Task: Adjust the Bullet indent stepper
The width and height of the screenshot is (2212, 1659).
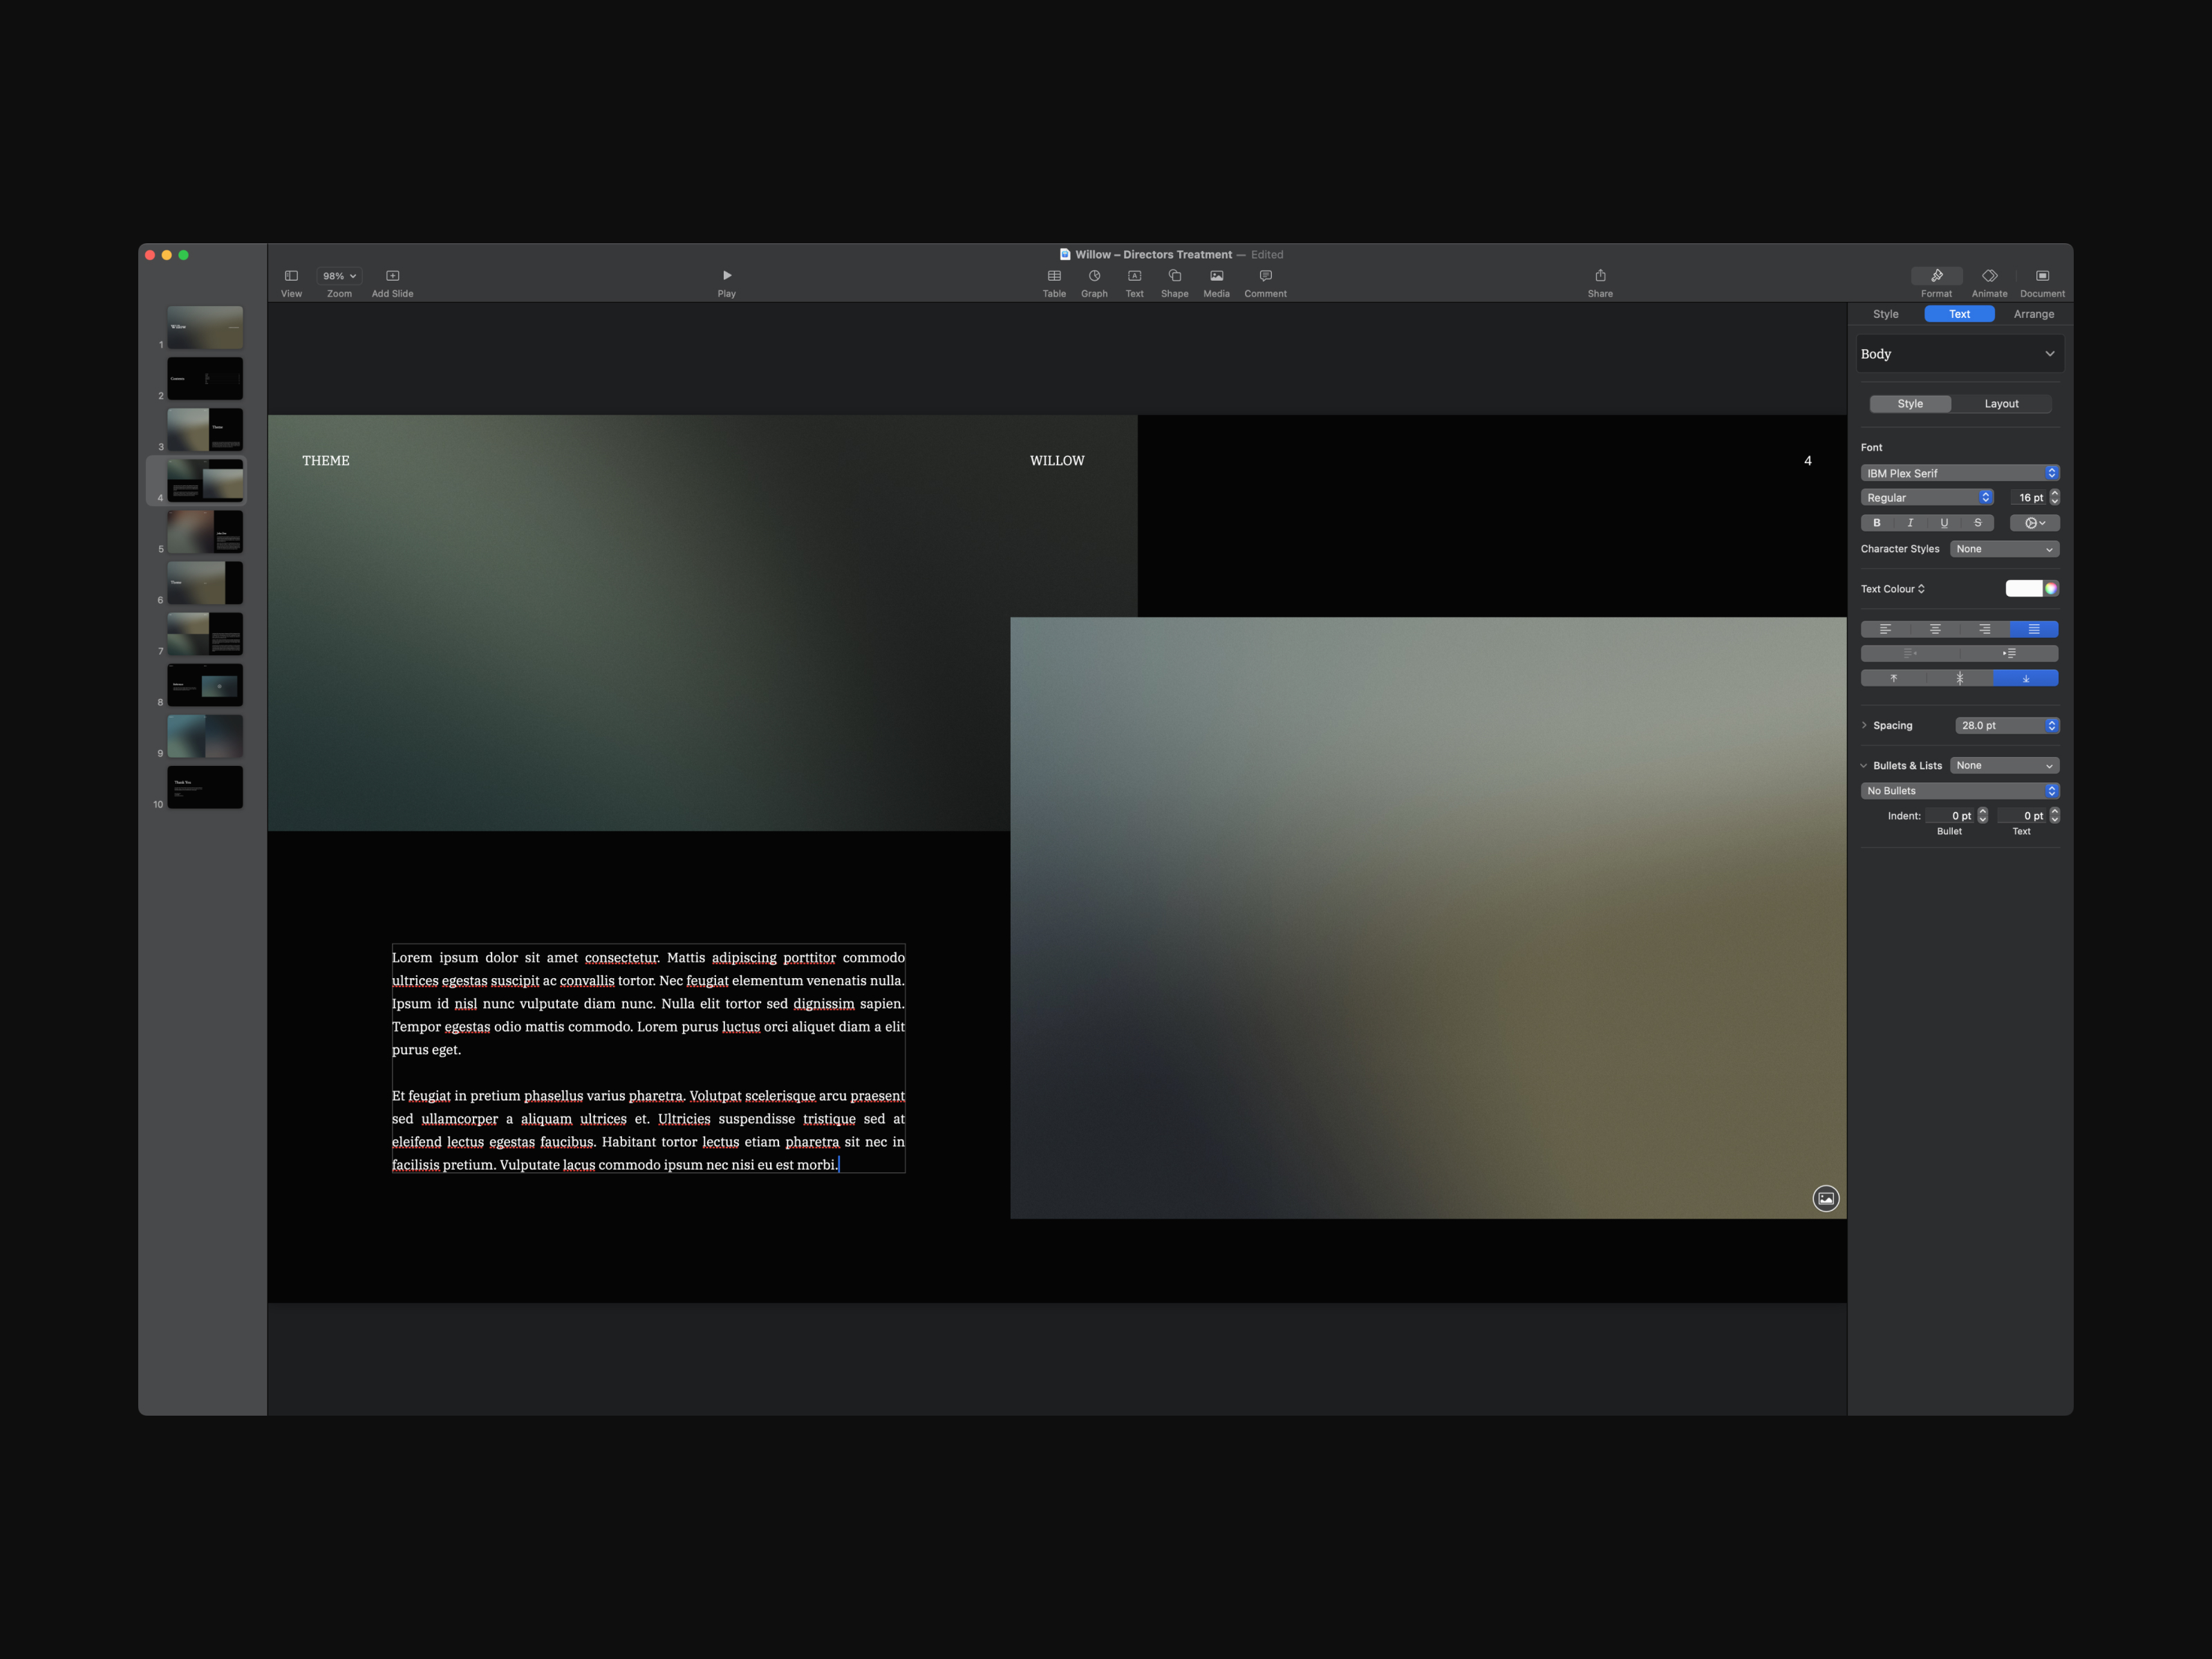Action: point(1982,816)
